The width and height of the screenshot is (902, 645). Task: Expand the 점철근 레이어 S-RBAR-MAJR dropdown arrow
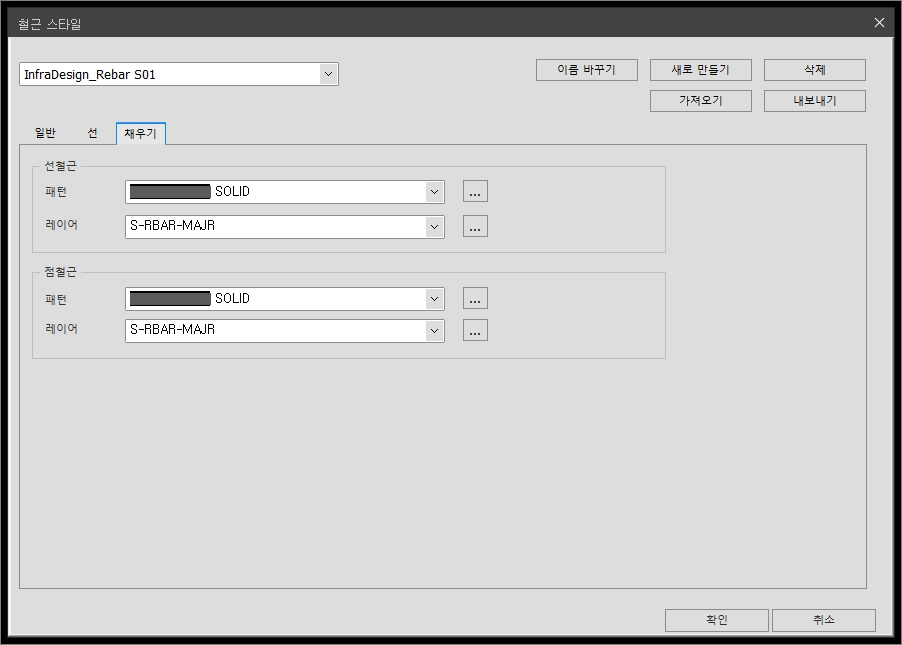pos(434,331)
